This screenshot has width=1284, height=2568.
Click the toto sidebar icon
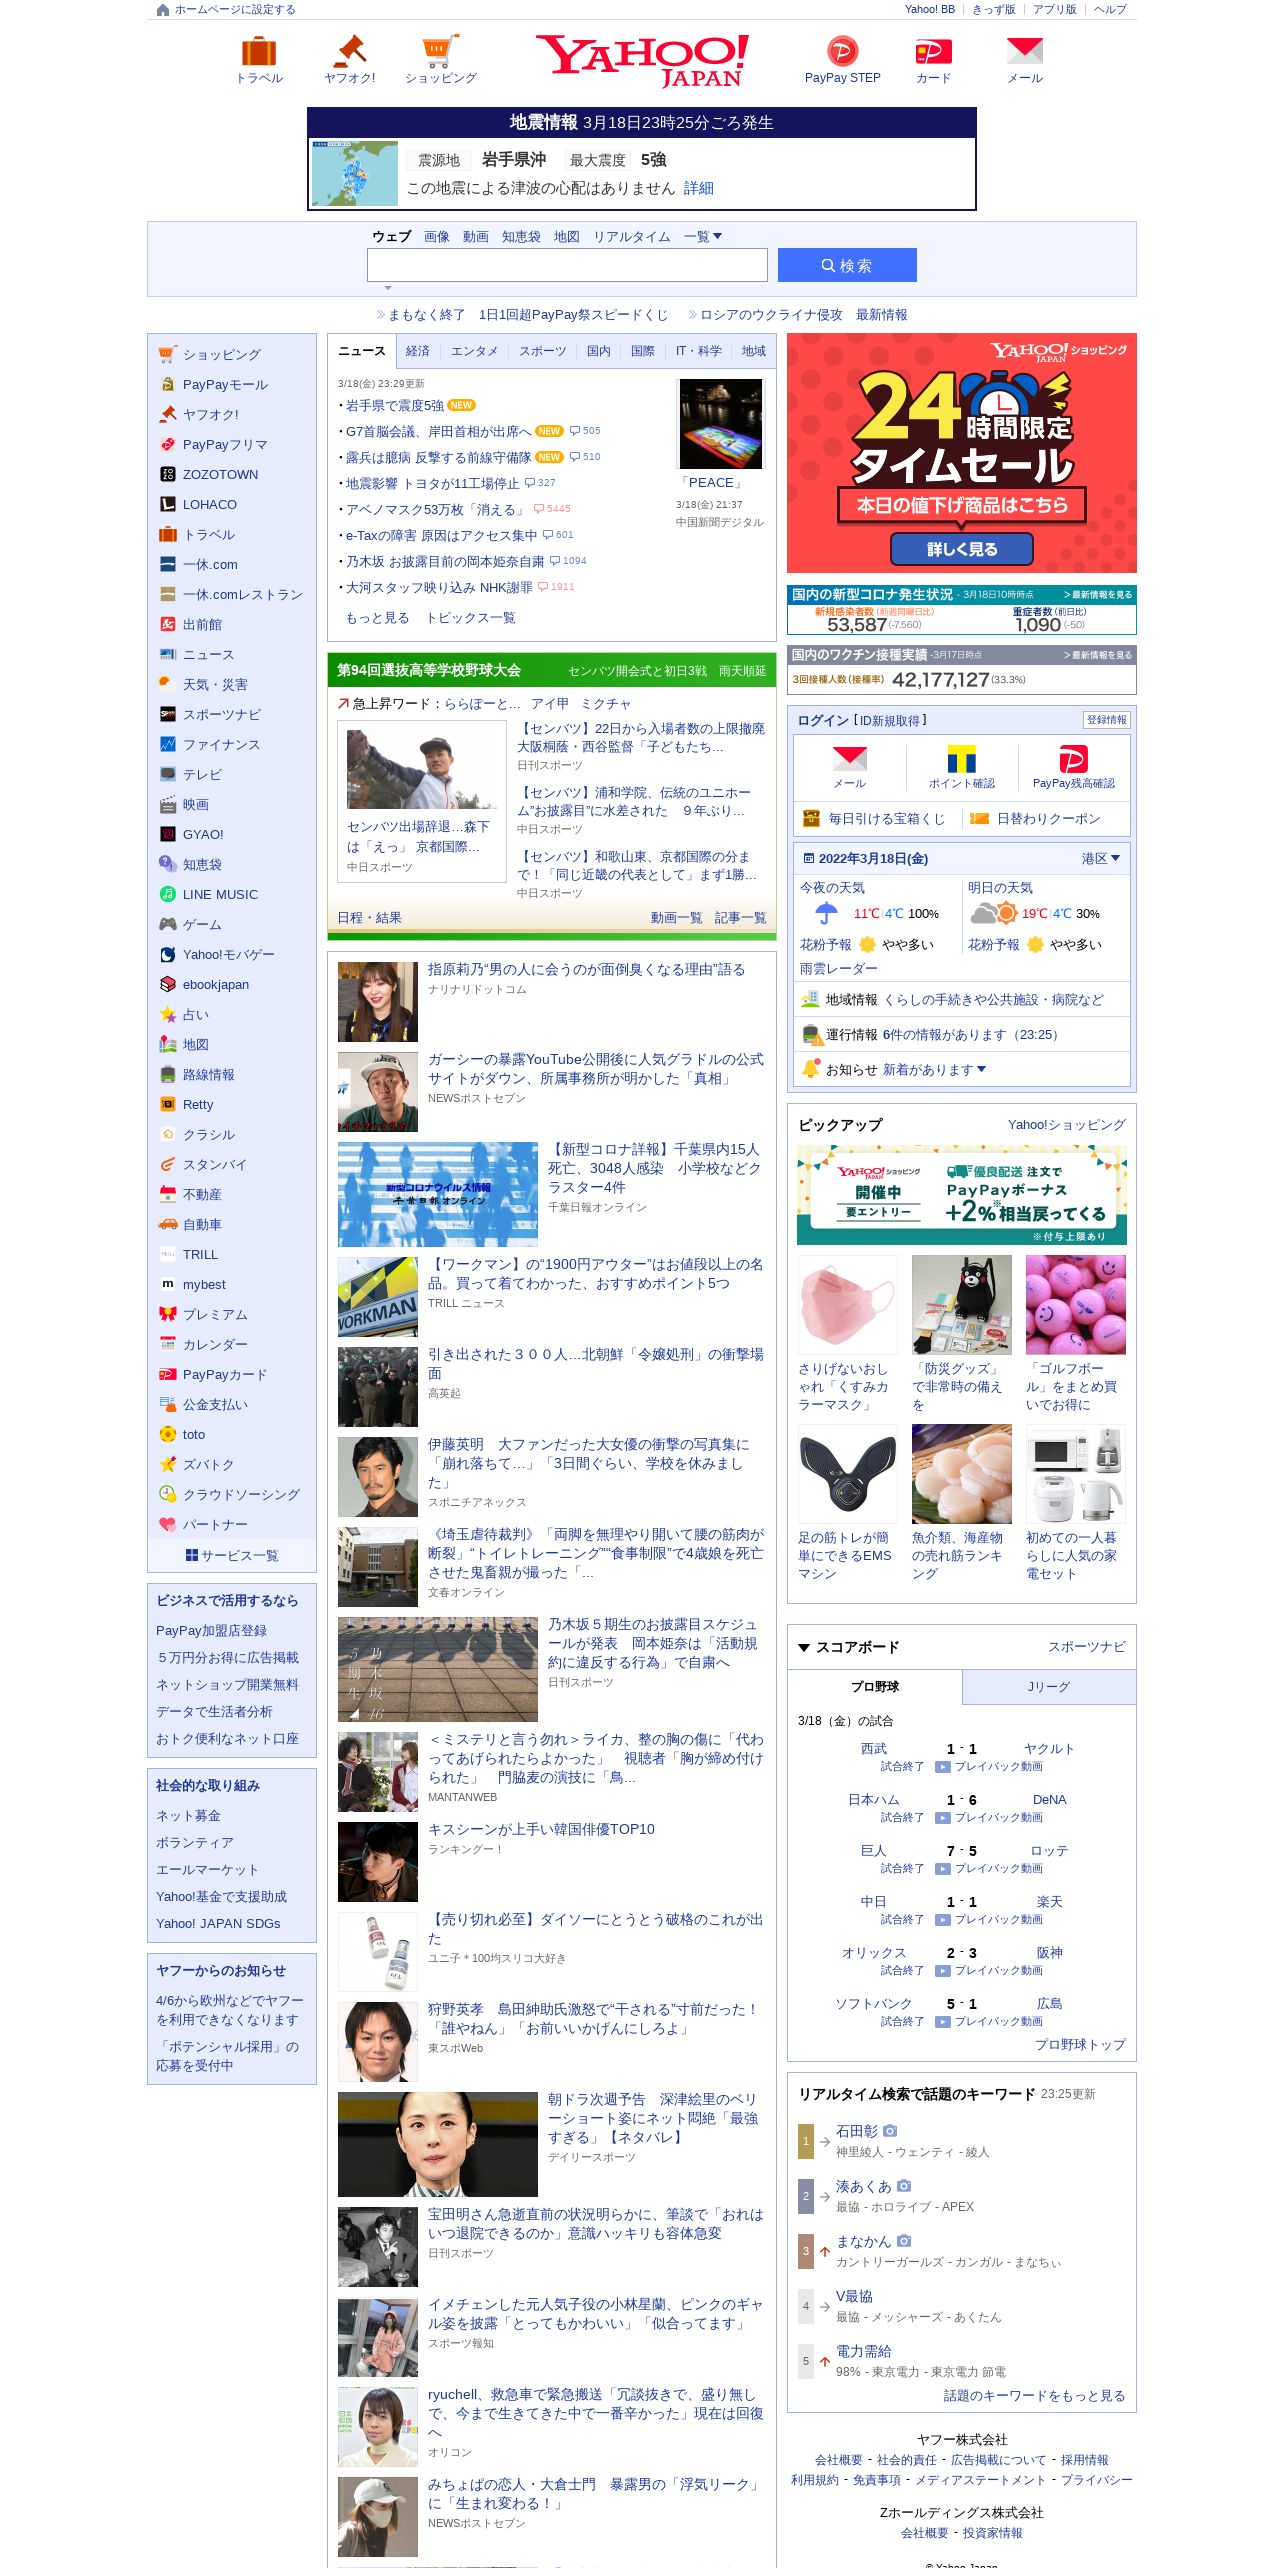coord(168,1435)
